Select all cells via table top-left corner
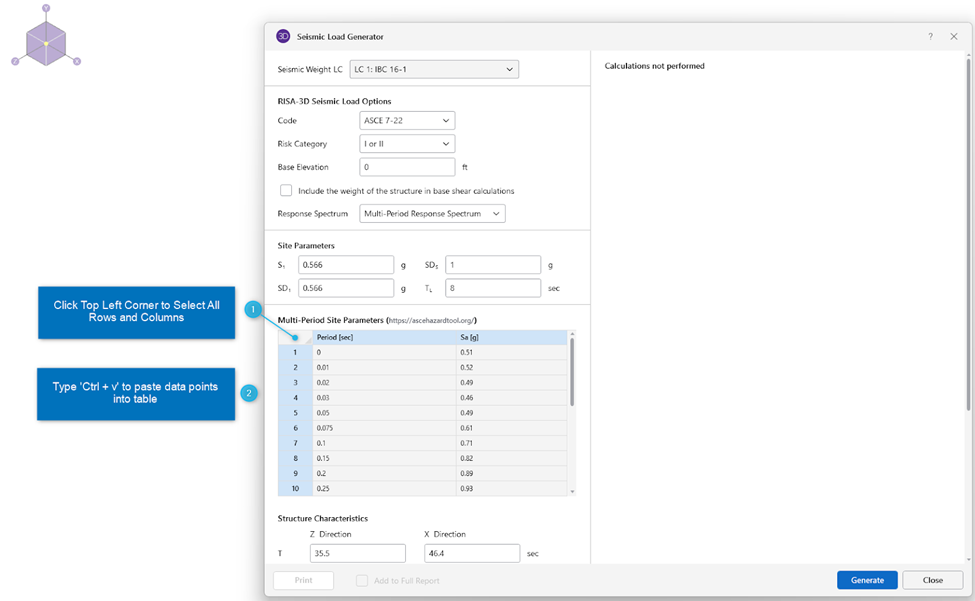Viewport: 975px width, 601px height. click(295, 337)
